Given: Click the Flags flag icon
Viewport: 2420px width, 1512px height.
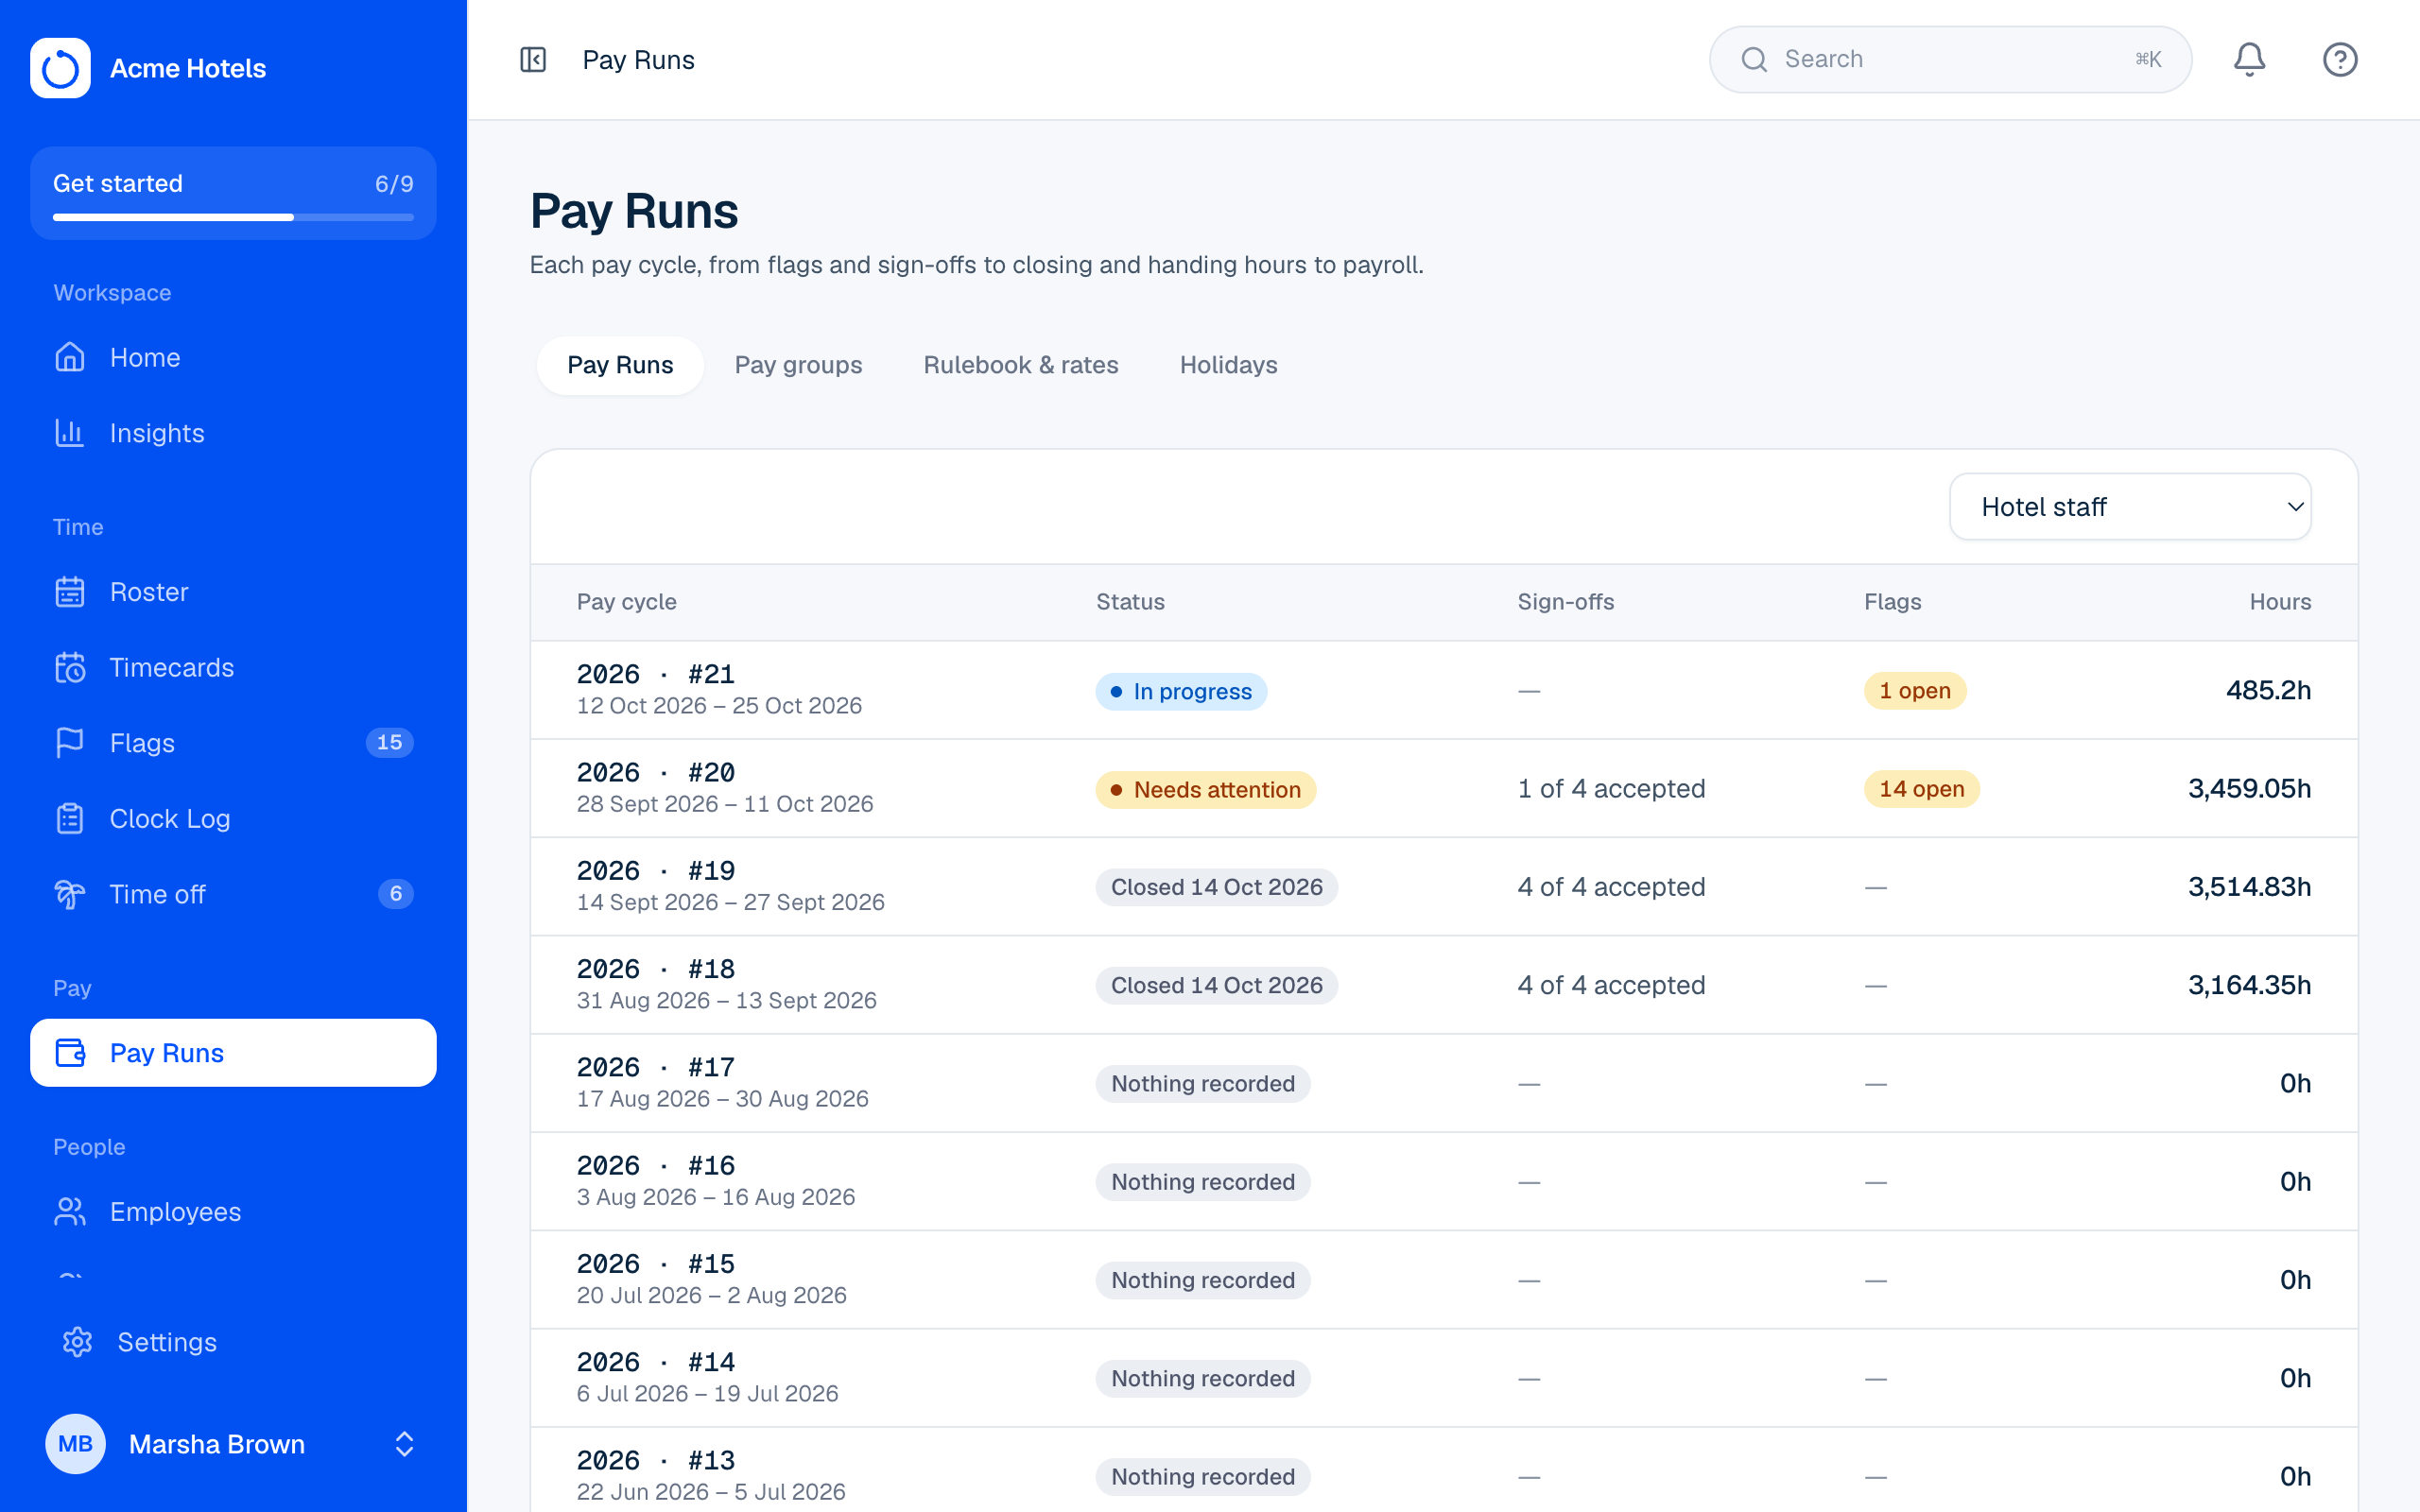Looking at the screenshot, I should pyautogui.click(x=70, y=743).
